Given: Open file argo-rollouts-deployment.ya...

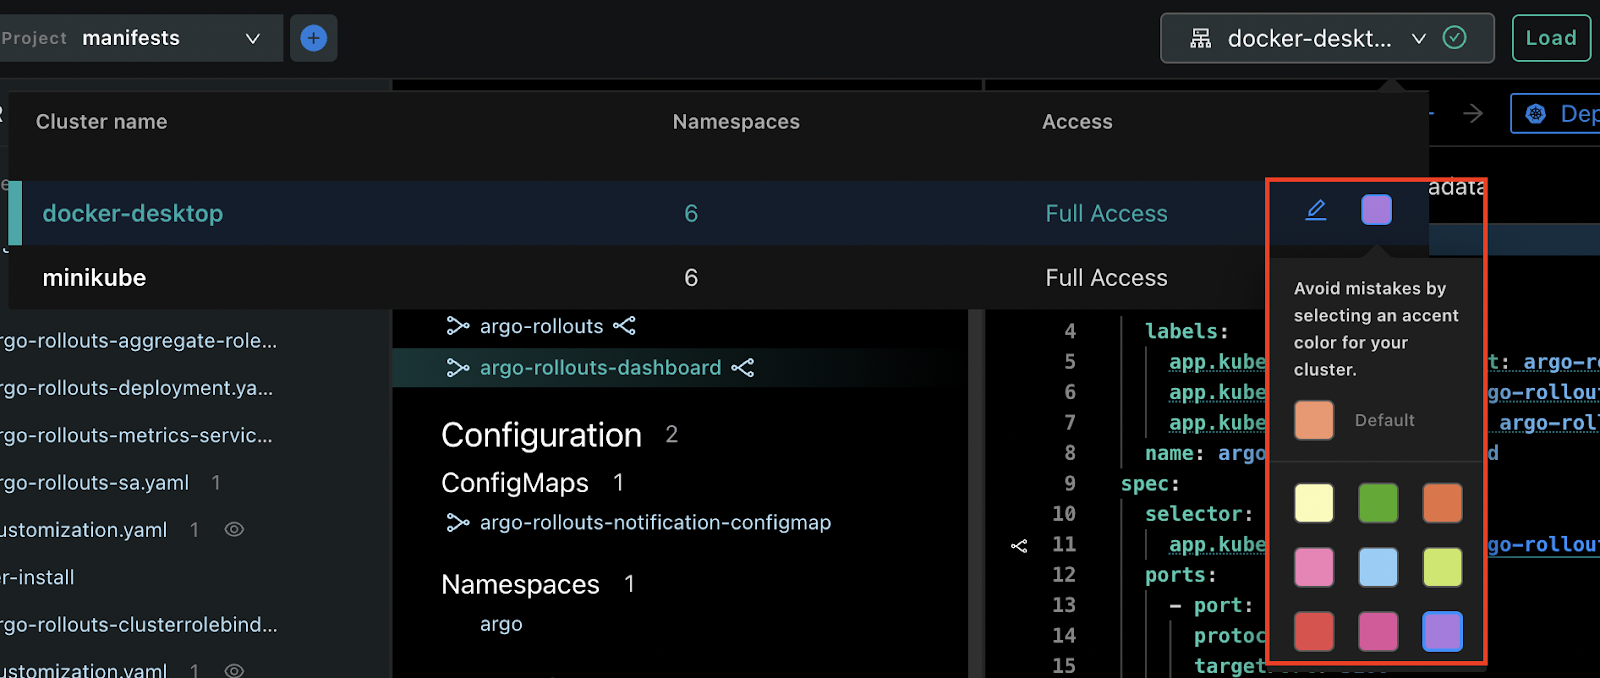Looking at the screenshot, I should (136, 387).
